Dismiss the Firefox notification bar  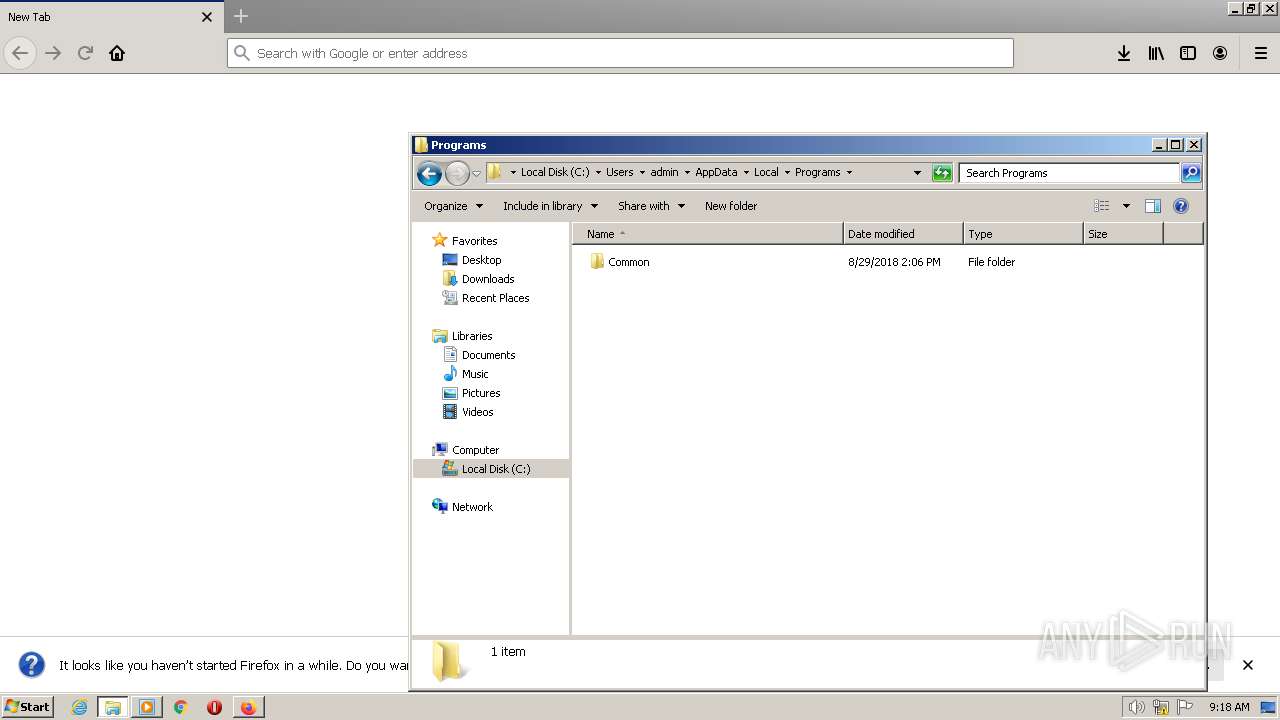tap(1248, 665)
